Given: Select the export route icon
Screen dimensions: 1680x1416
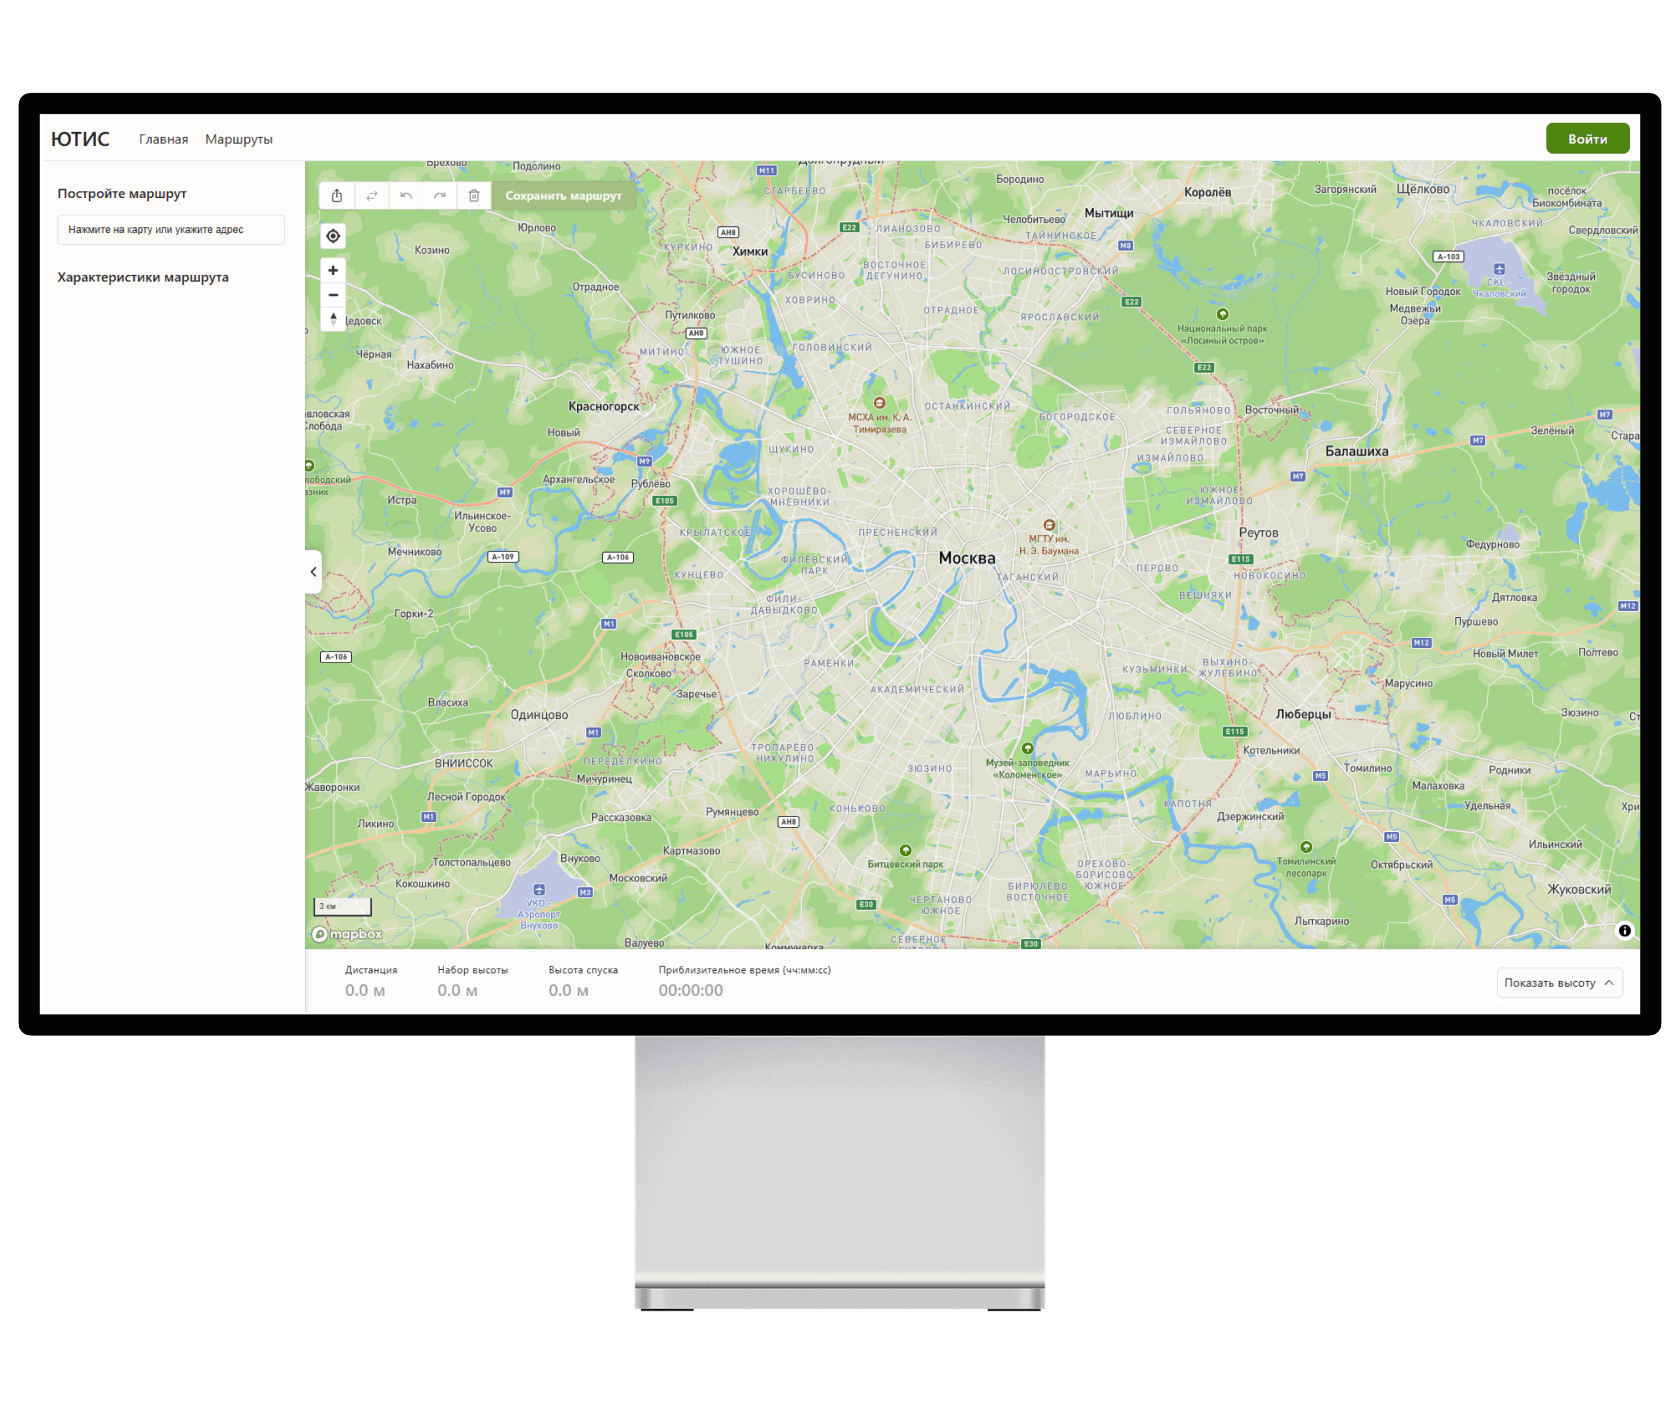Looking at the screenshot, I should 336,196.
